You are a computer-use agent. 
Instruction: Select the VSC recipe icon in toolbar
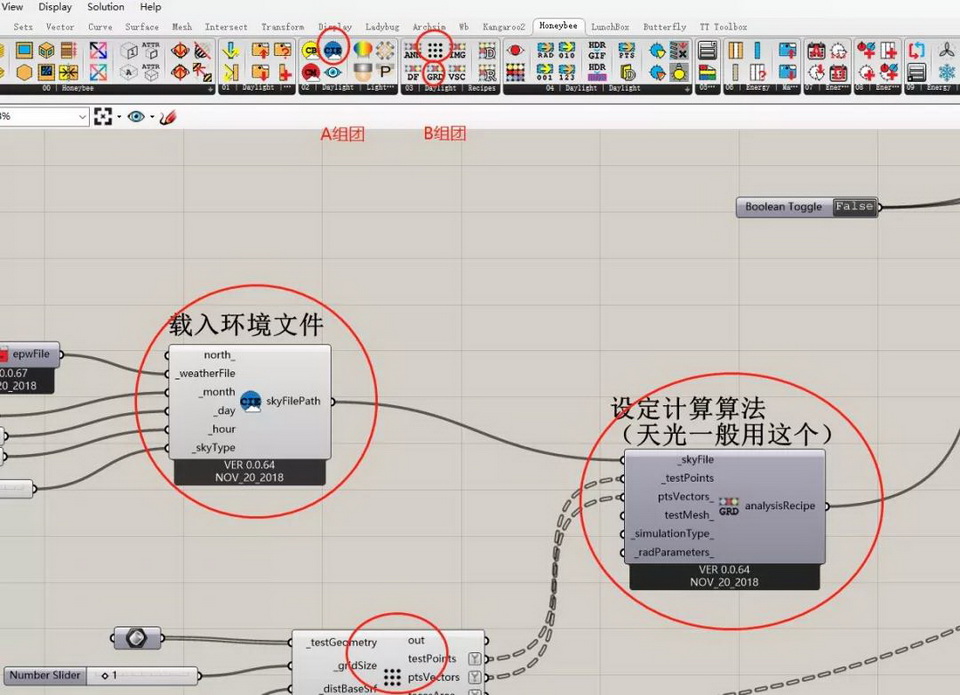coord(457,73)
